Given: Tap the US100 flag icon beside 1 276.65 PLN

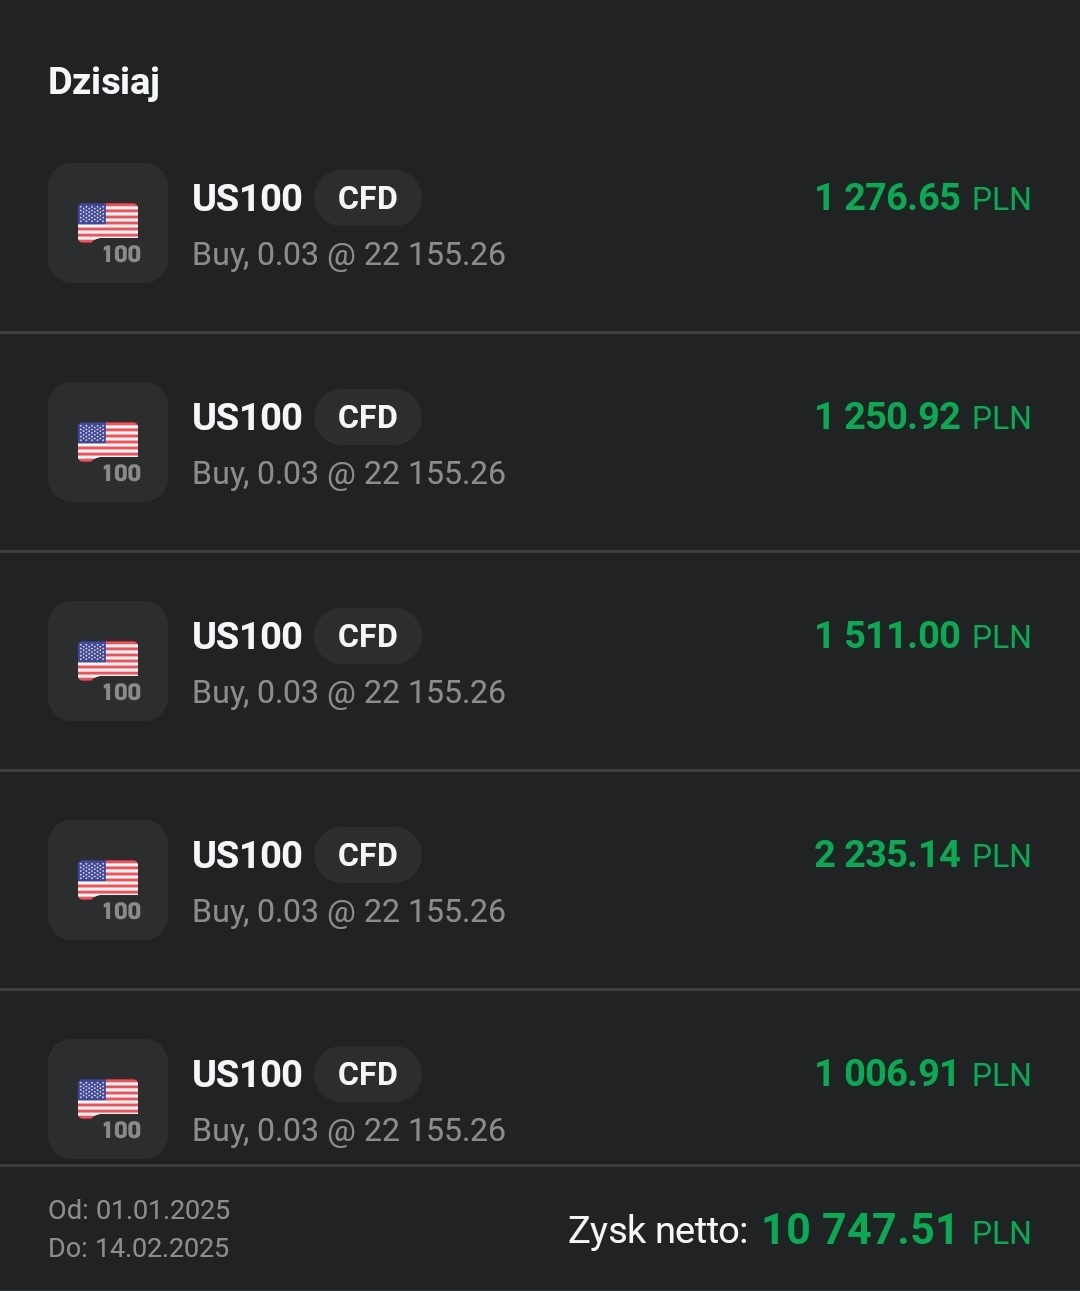Looking at the screenshot, I should (x=108, y=223).
